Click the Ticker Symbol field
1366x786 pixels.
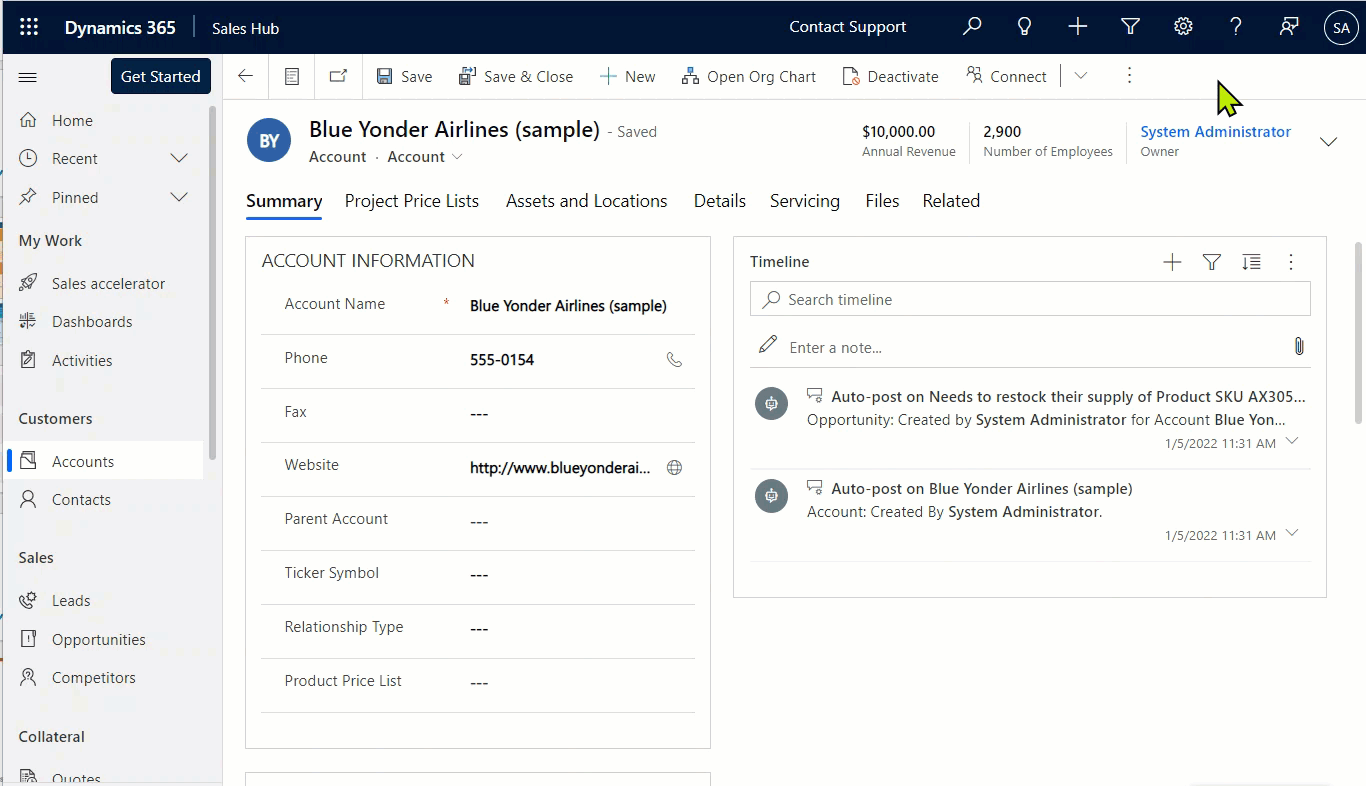point(478,575)
